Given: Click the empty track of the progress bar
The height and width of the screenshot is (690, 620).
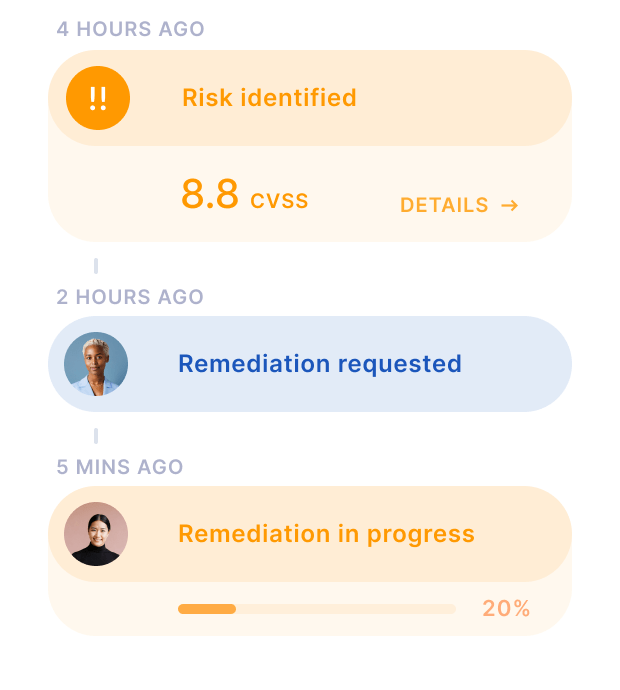Looking at the screenshot, I should coord(346,609).
